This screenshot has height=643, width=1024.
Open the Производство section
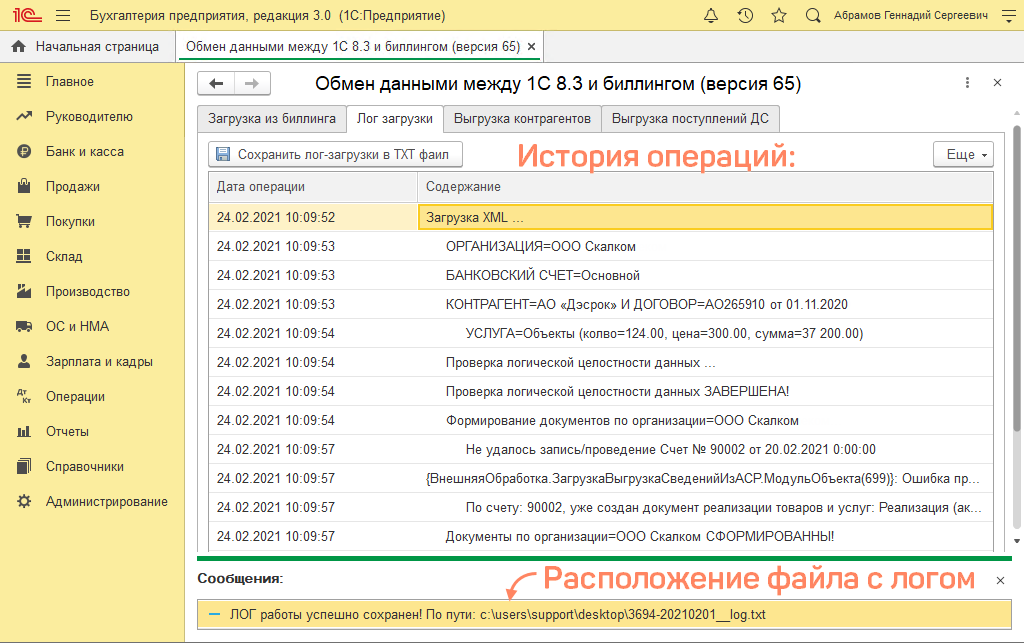pos(88,292)
